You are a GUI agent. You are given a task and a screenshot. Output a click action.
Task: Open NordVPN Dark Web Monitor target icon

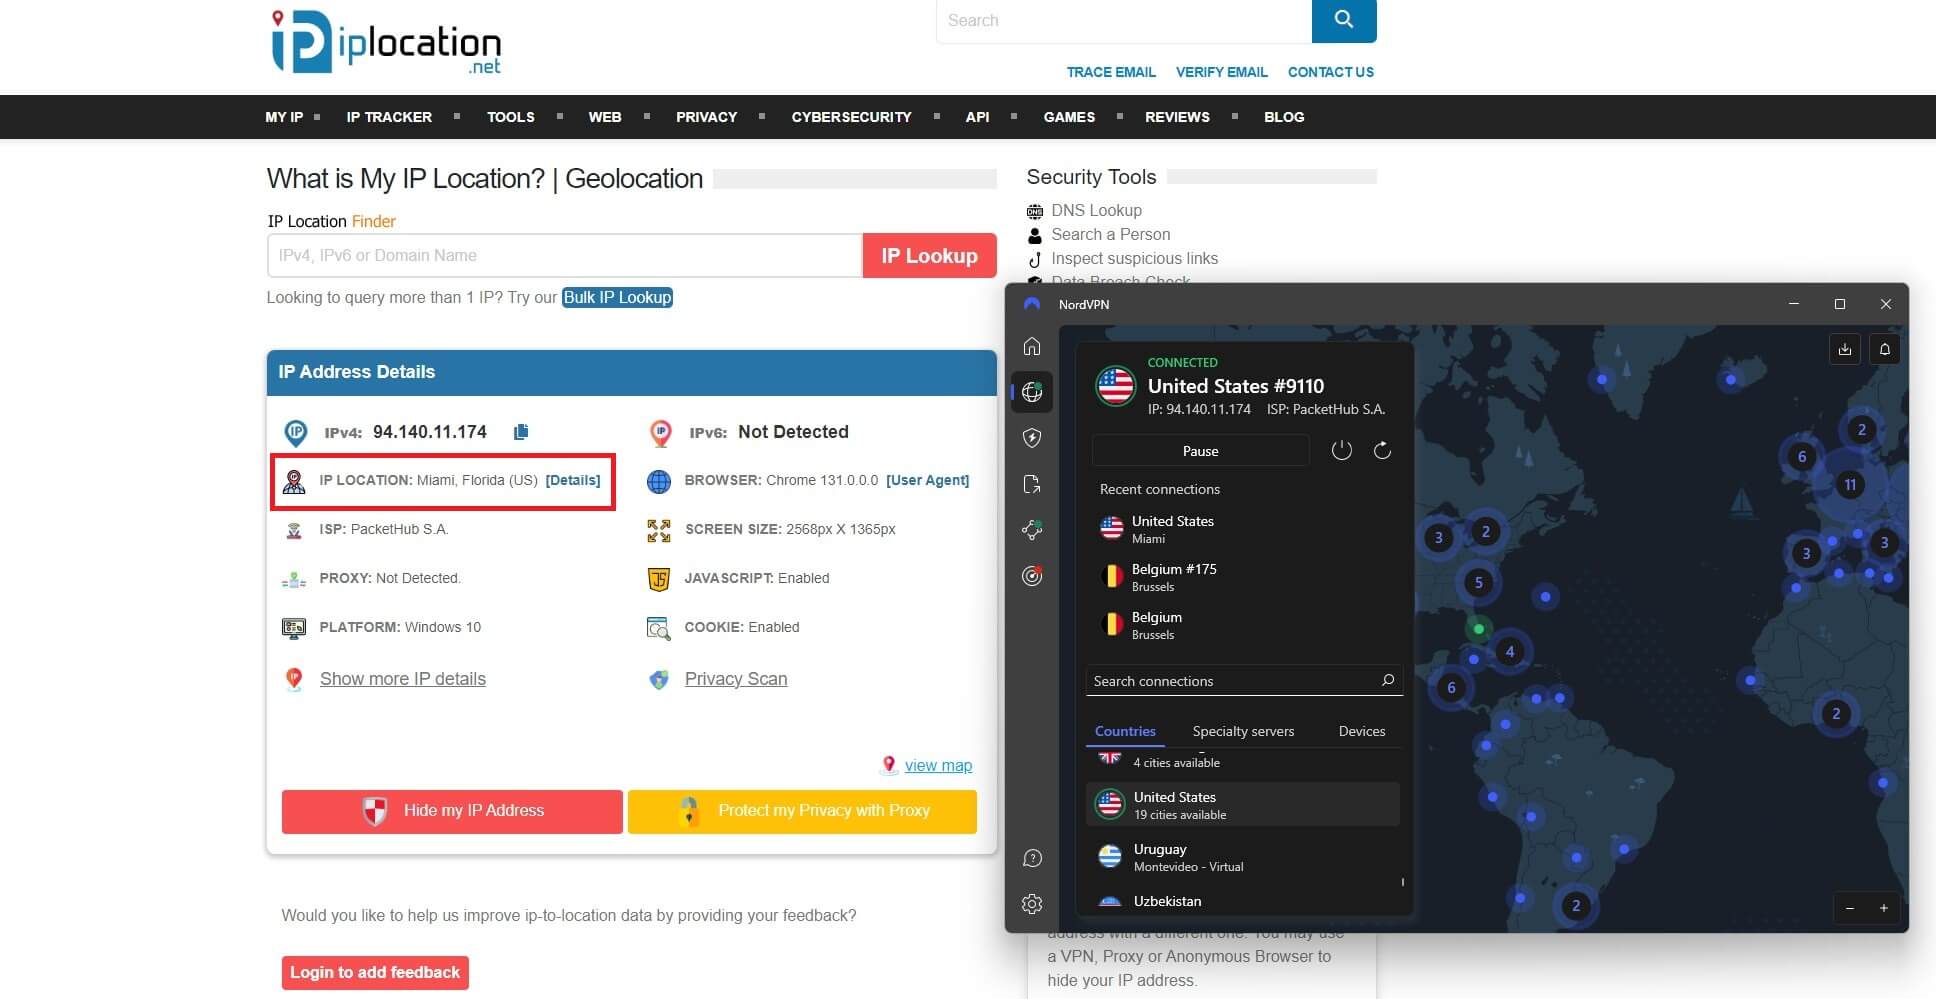coord(1032,576)
